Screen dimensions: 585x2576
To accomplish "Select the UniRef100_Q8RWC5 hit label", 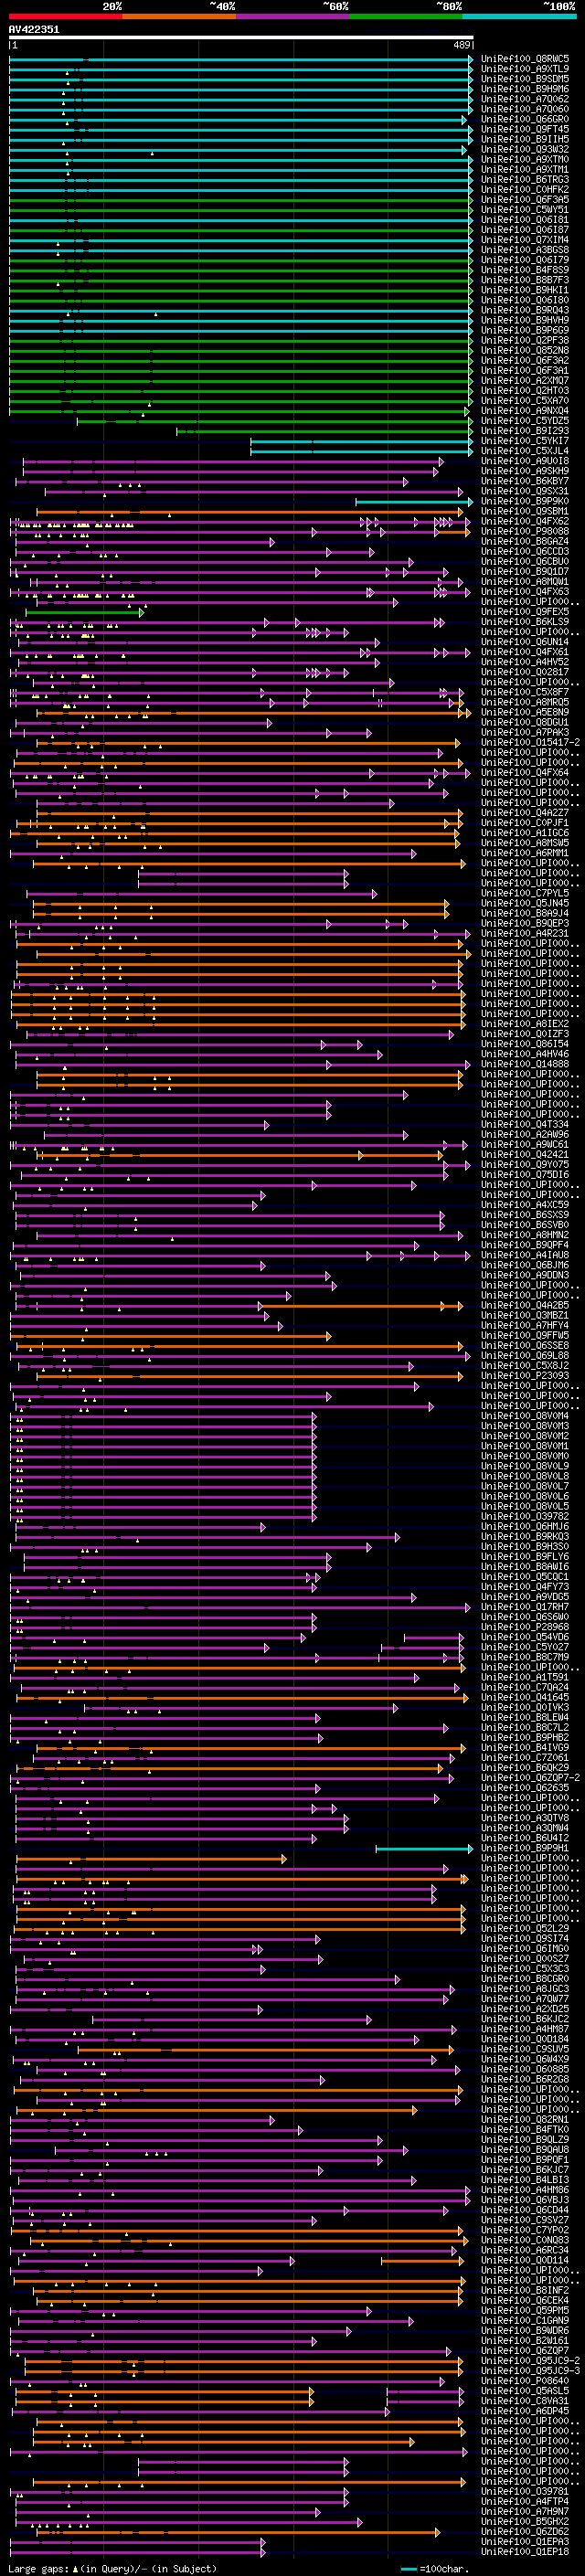I will (525, 59).
